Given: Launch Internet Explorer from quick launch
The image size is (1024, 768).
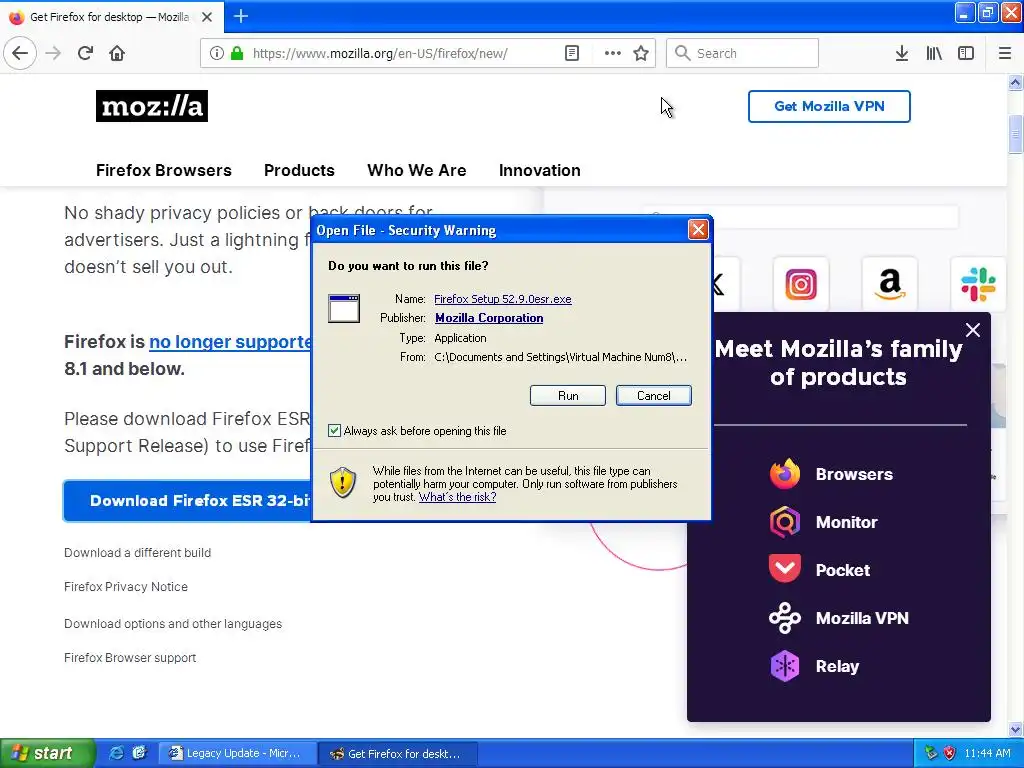Looking at the screenshot, I should (116, 753).
